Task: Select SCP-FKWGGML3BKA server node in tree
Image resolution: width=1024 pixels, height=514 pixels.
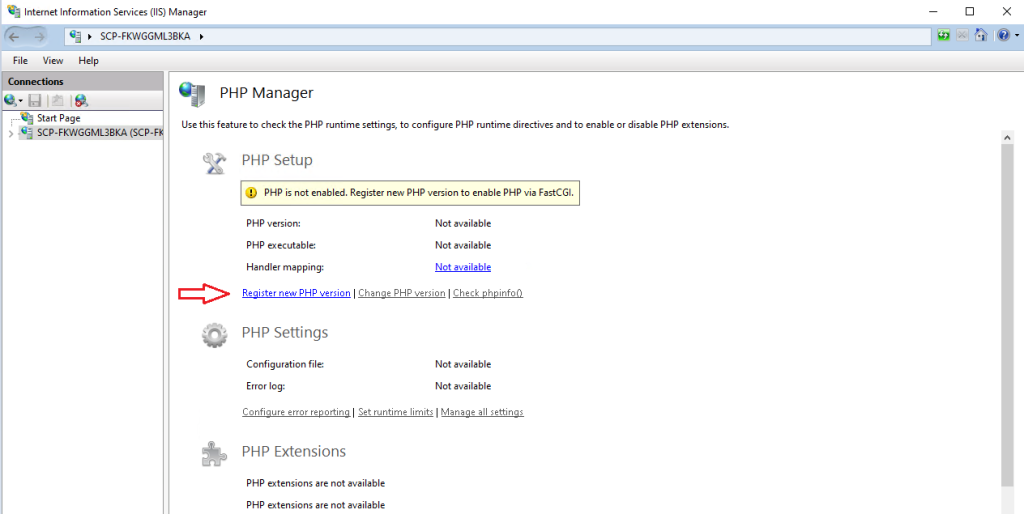Action: point(100,133)
